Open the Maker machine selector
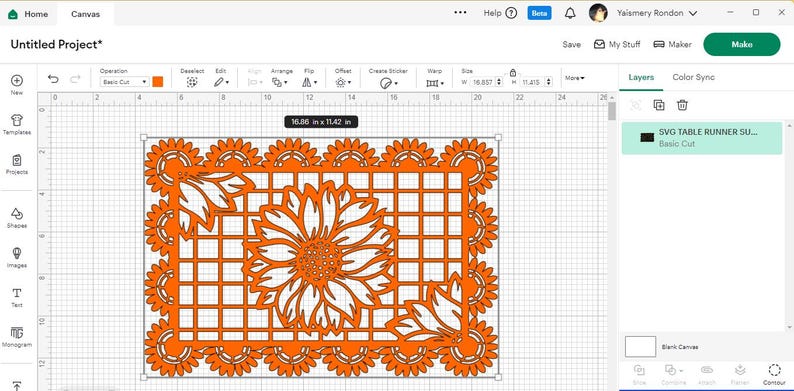 point(672,45)
